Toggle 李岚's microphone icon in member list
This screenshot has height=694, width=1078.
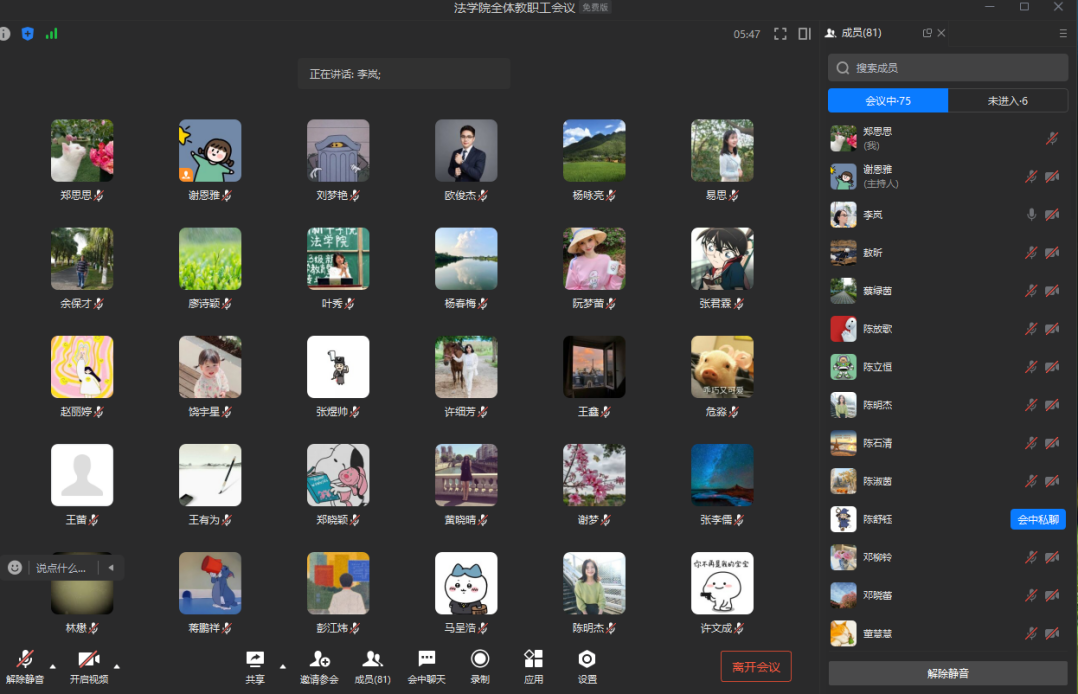(1031, 215)
